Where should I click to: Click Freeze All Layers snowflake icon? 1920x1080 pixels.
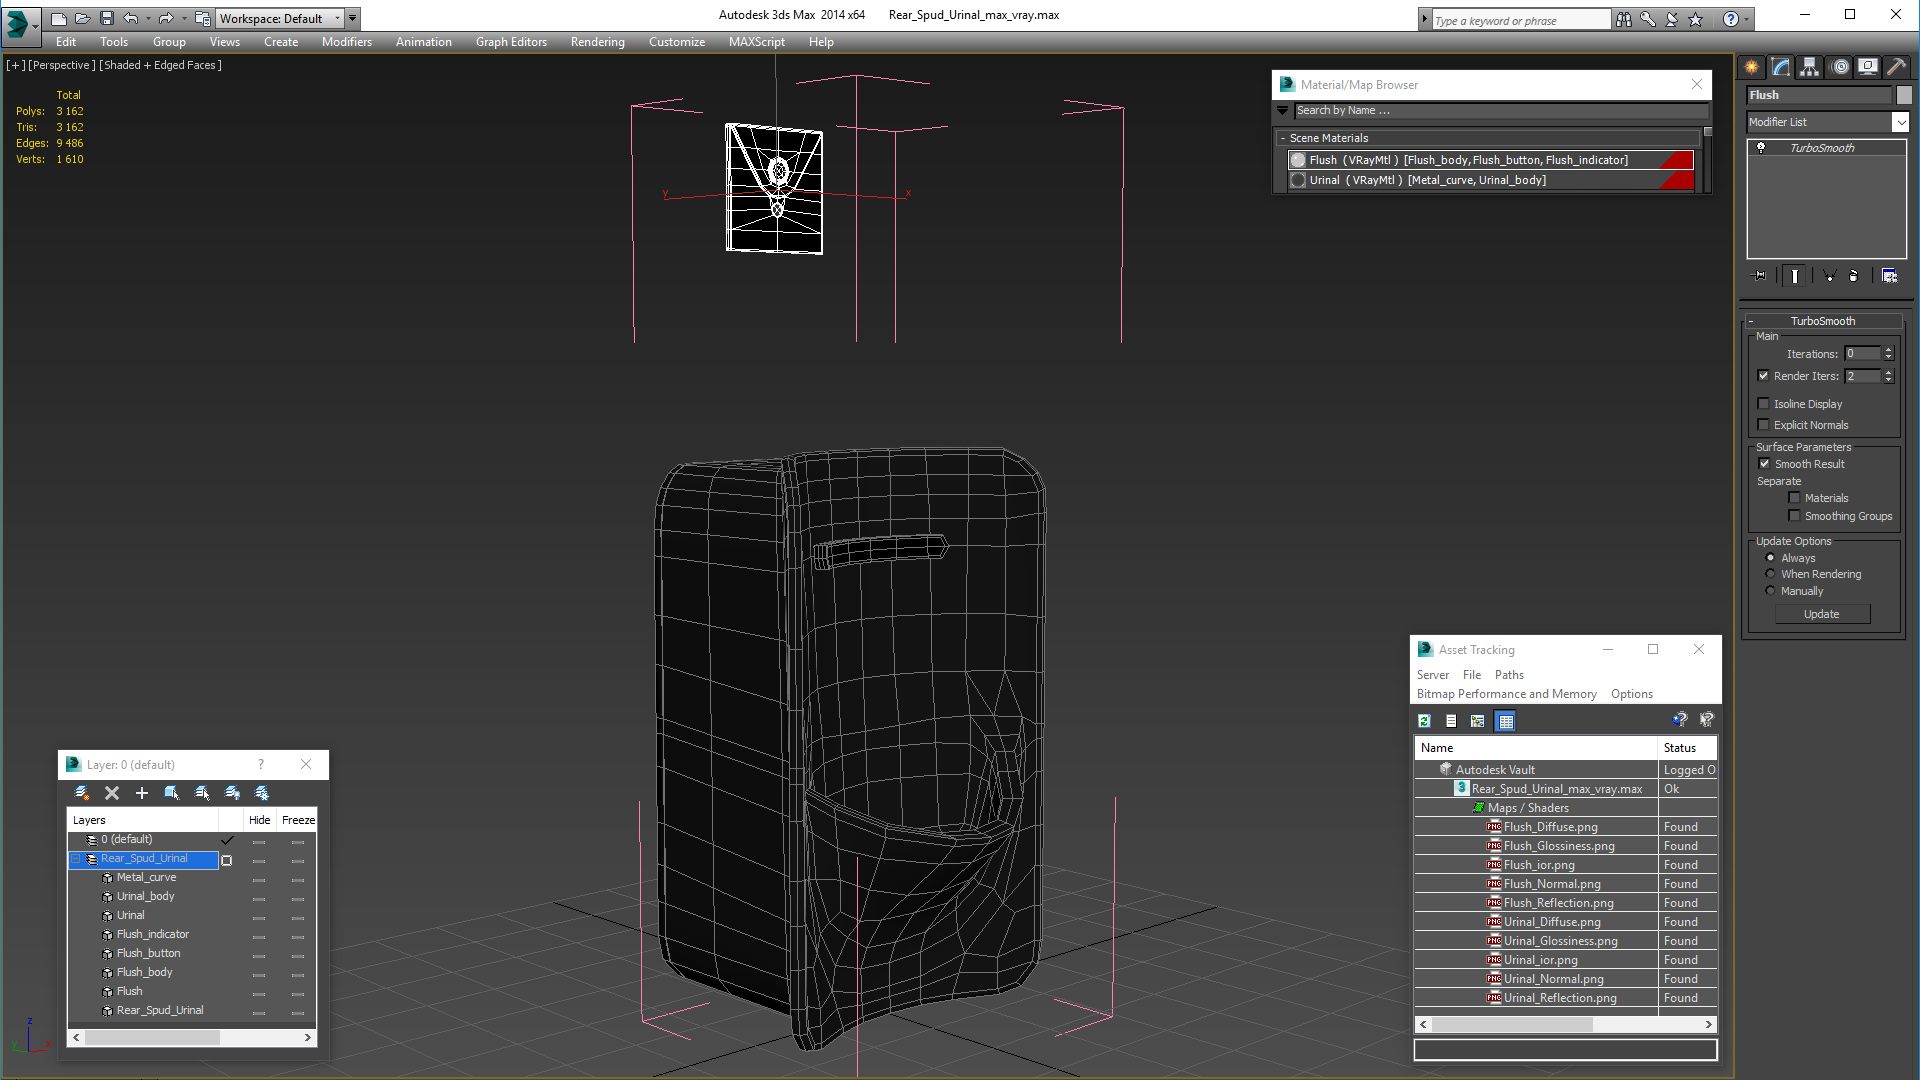coord(262,793)
